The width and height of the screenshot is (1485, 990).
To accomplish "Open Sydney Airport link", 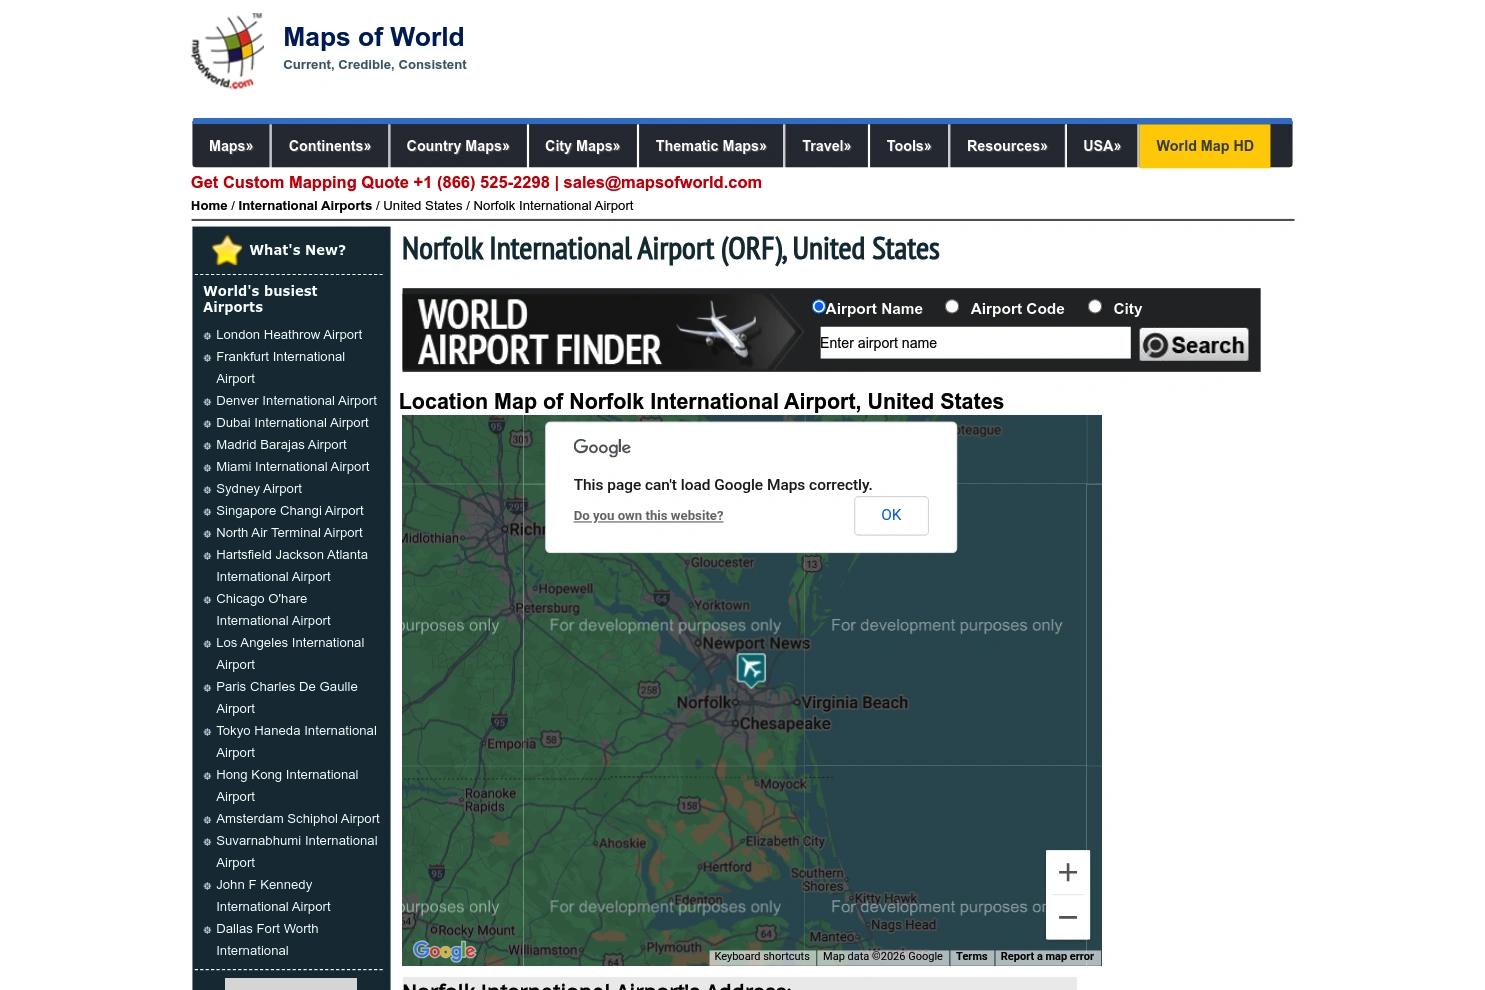I will [x=259, y=489].
